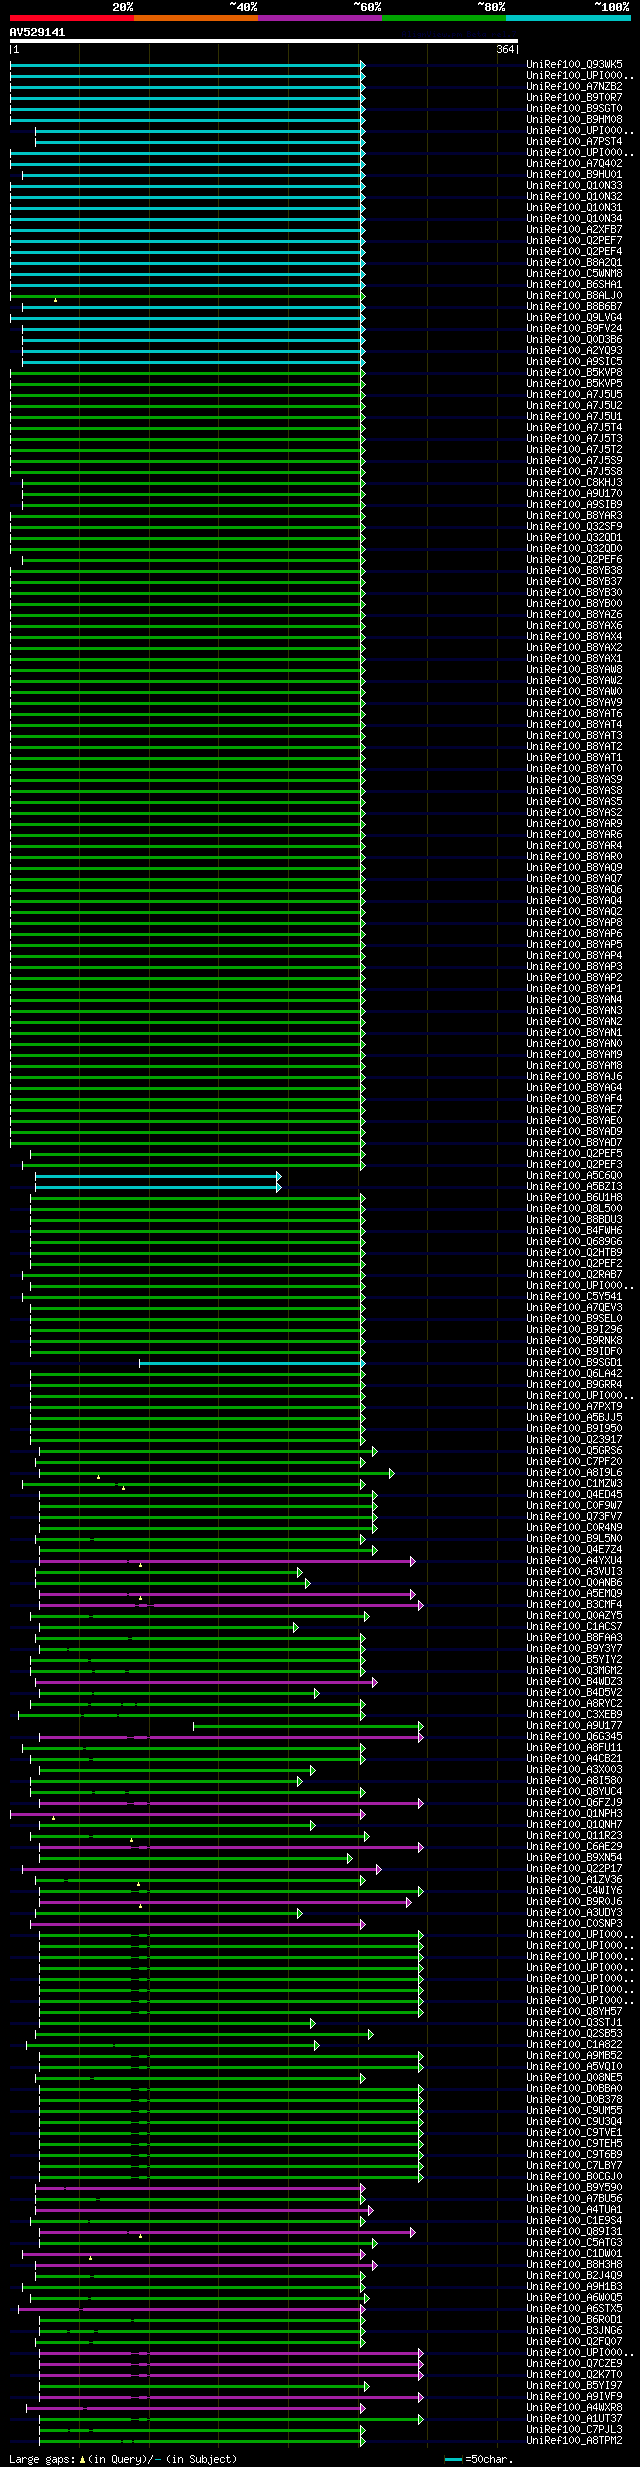Select label UniRef100_A5BZI3
The width and height of the screenshot is (640, 2467).
574,1186
